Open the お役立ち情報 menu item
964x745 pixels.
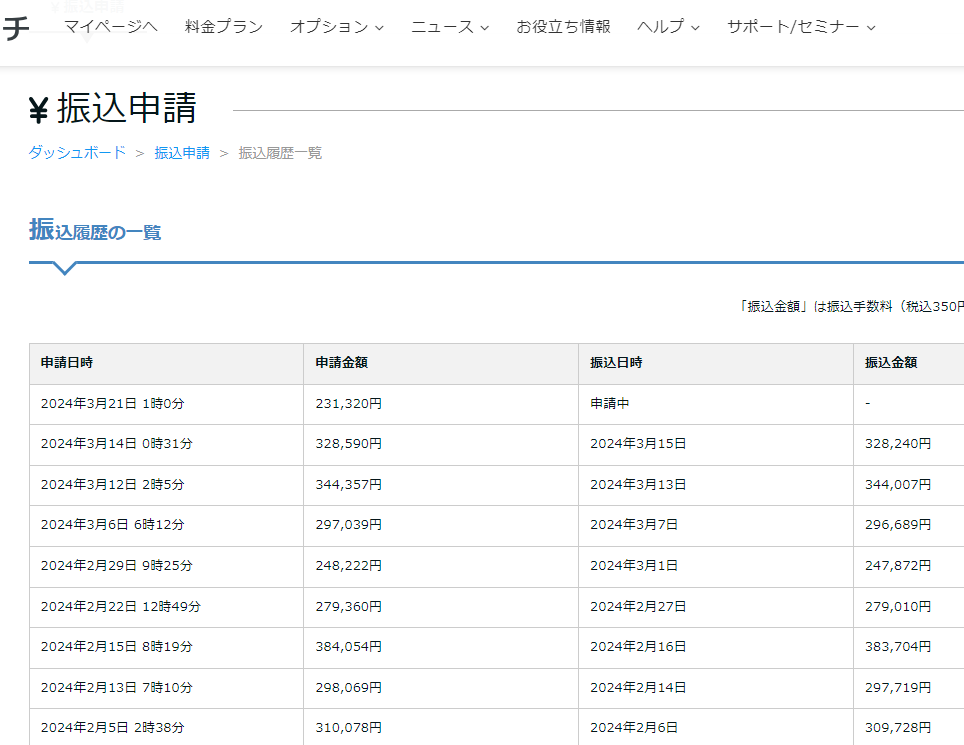pyautogui.click(x=563, y=26)
